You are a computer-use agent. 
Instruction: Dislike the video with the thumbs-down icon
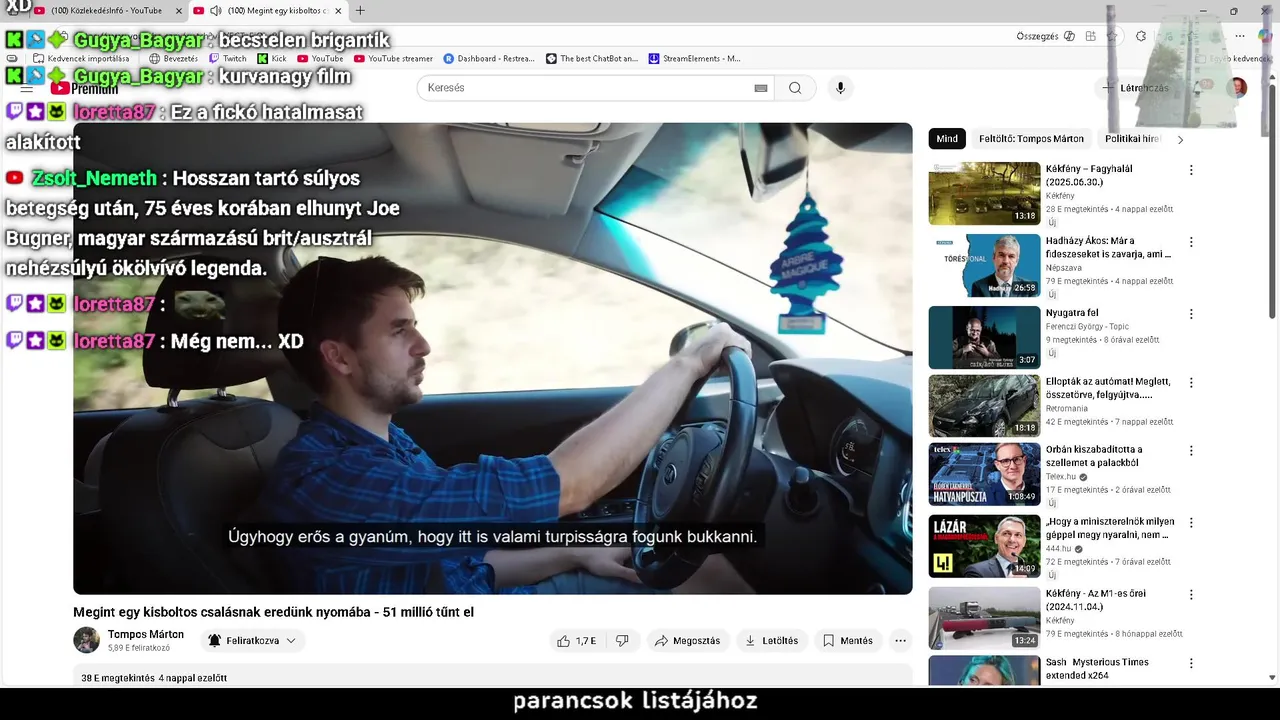click(622, 641)
